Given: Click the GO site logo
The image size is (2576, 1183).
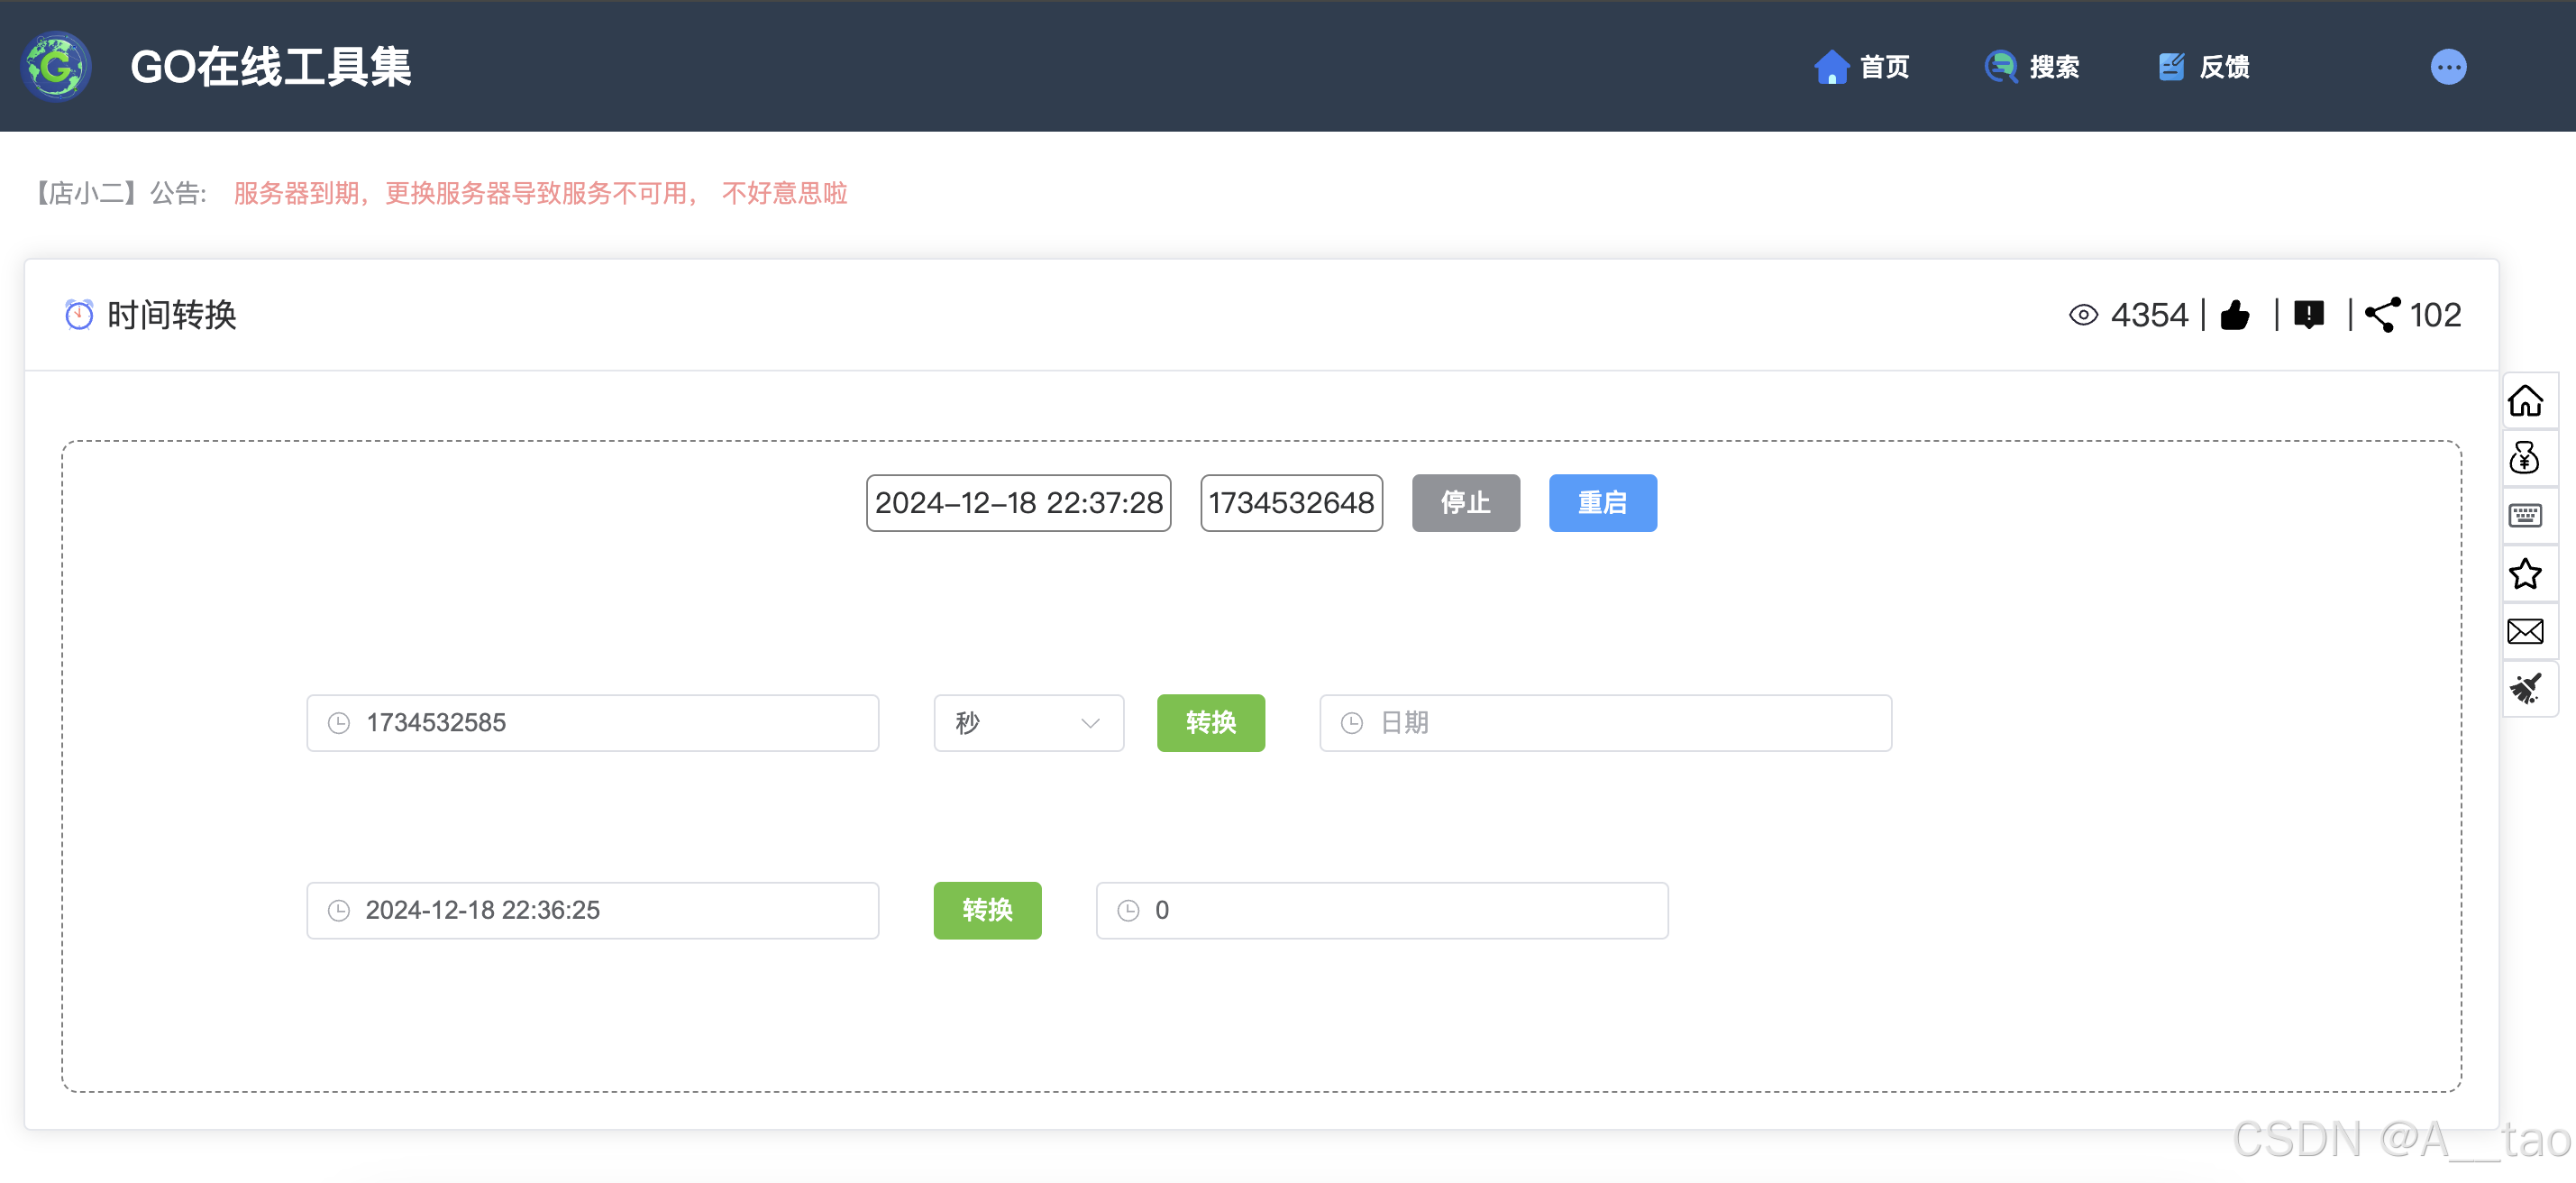Looking at the screenshot, I should pos(57,67).
